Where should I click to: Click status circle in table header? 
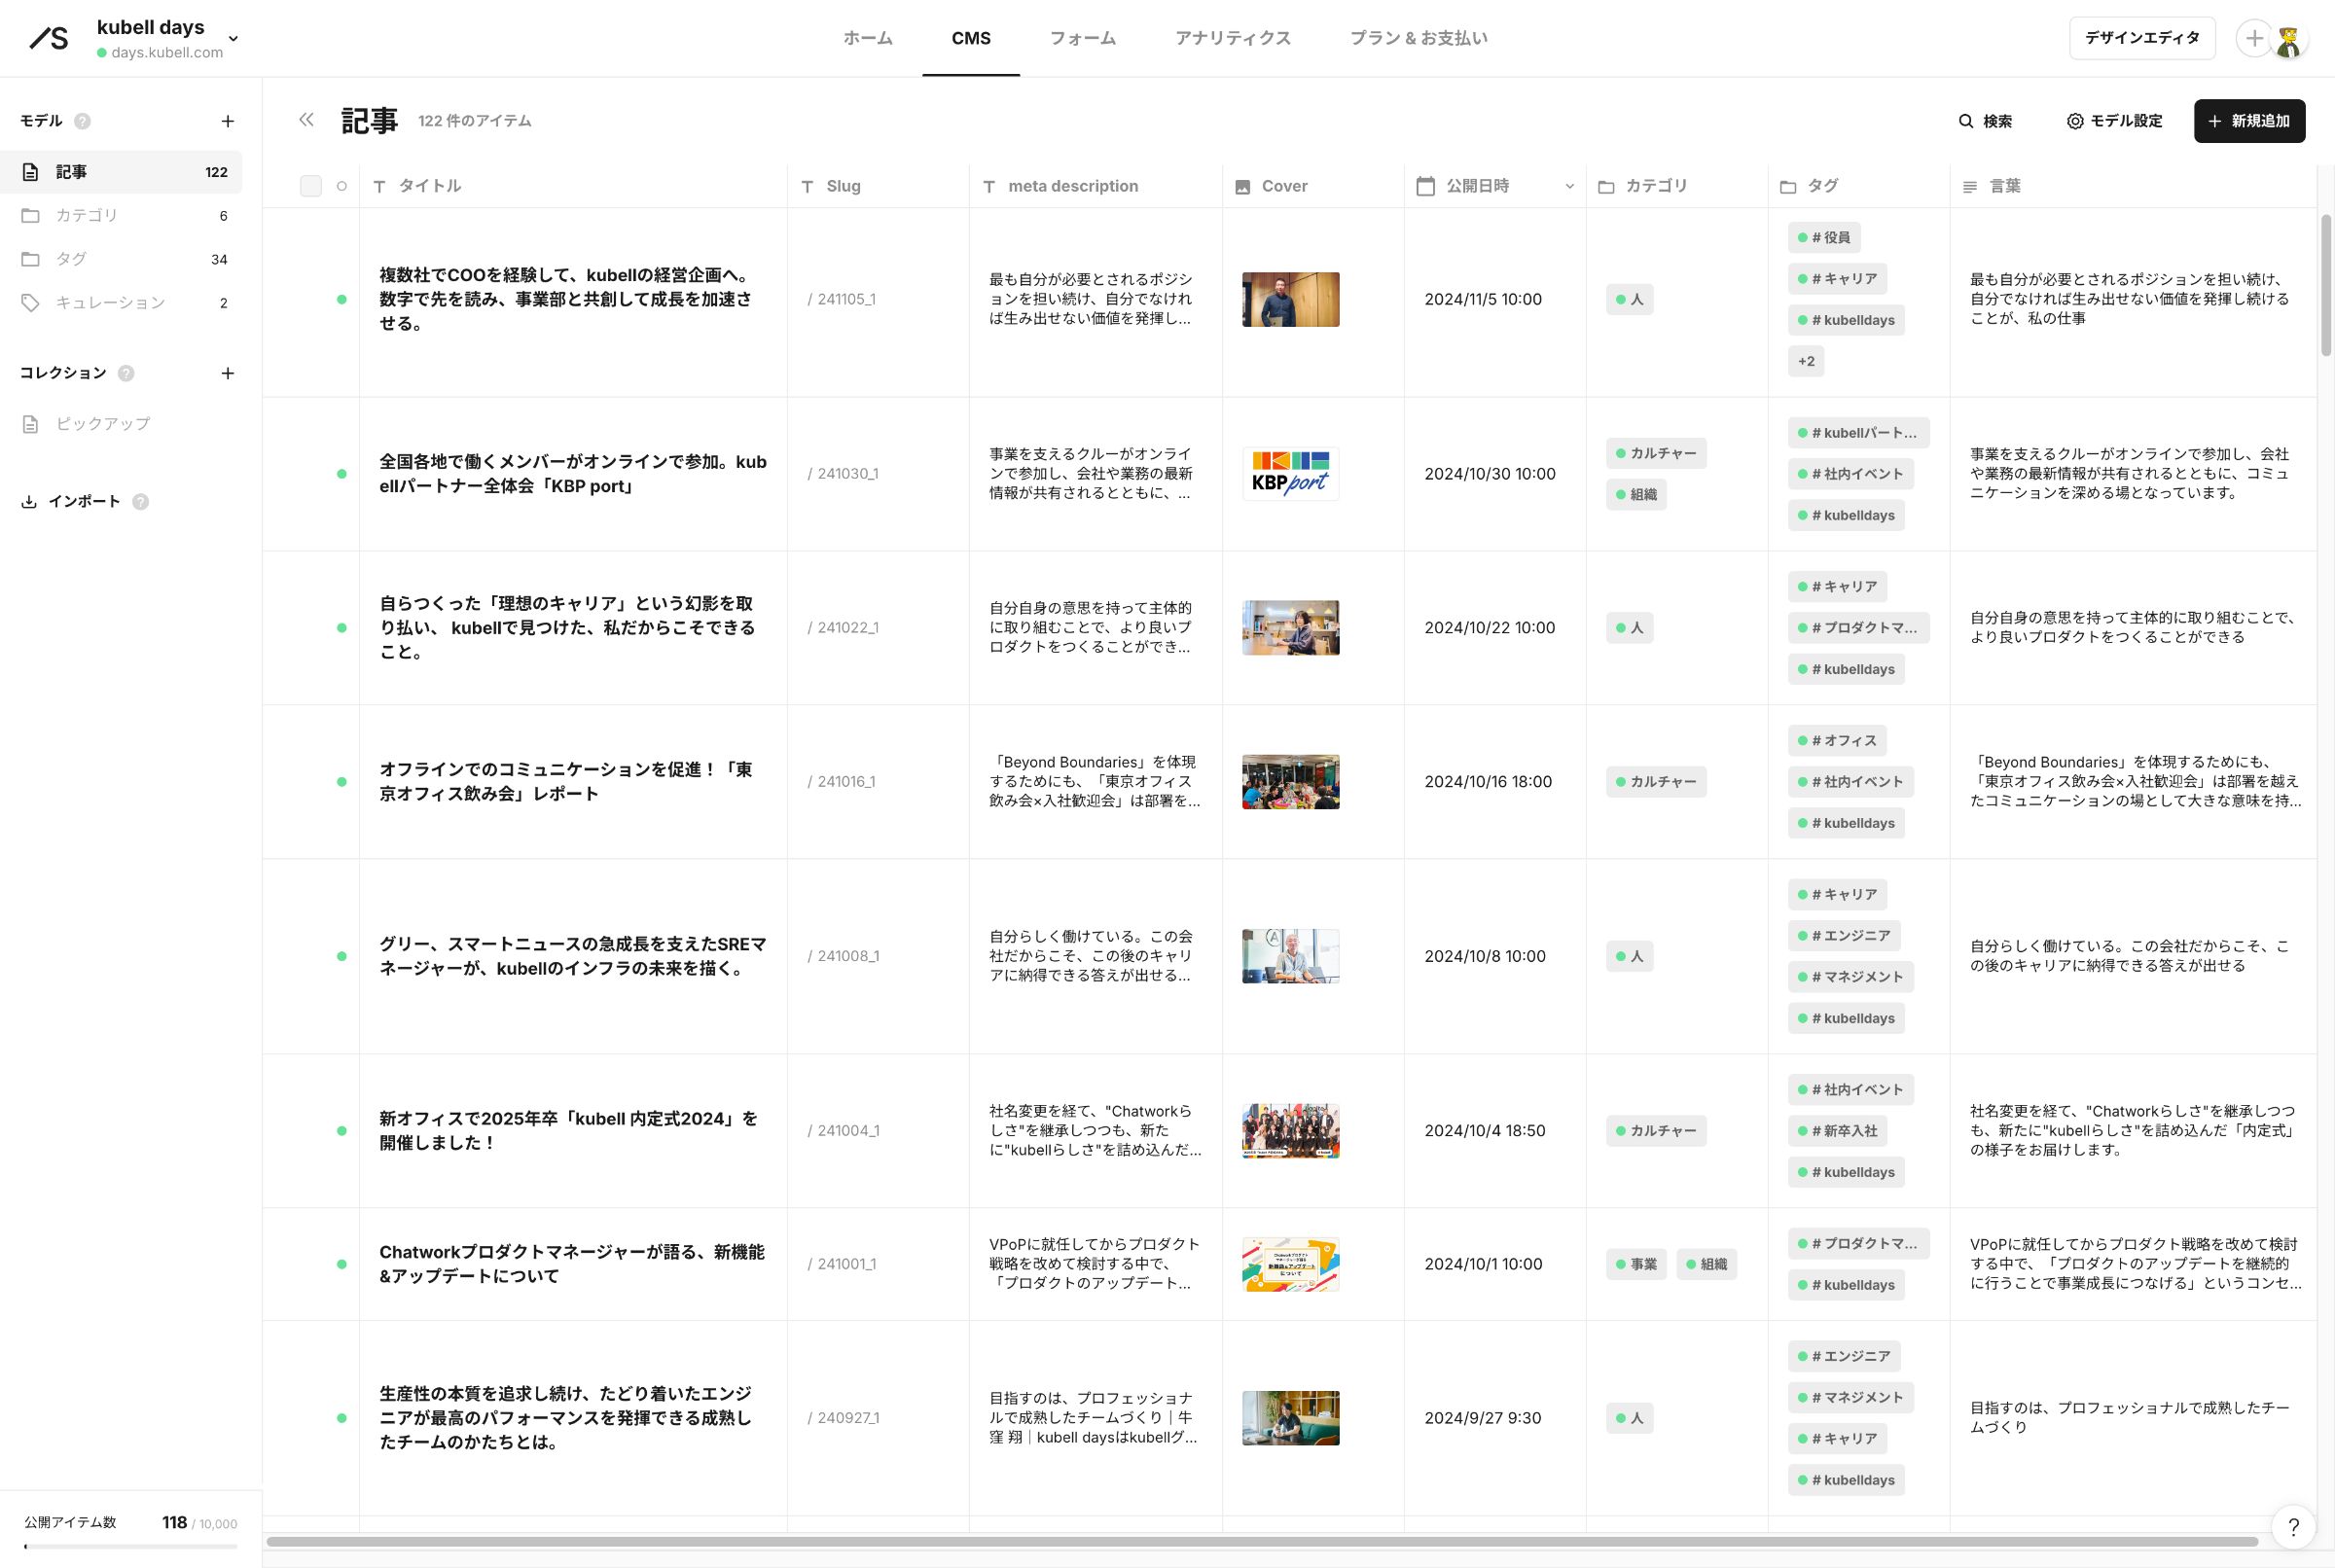click(x=342, y=186)
